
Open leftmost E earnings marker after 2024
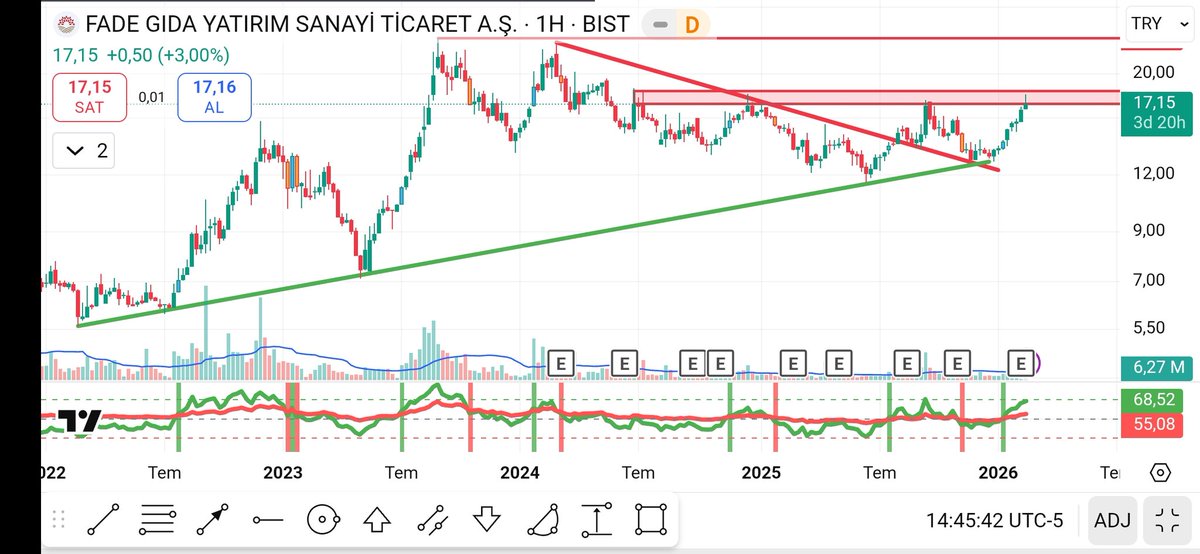coord(561,361)
